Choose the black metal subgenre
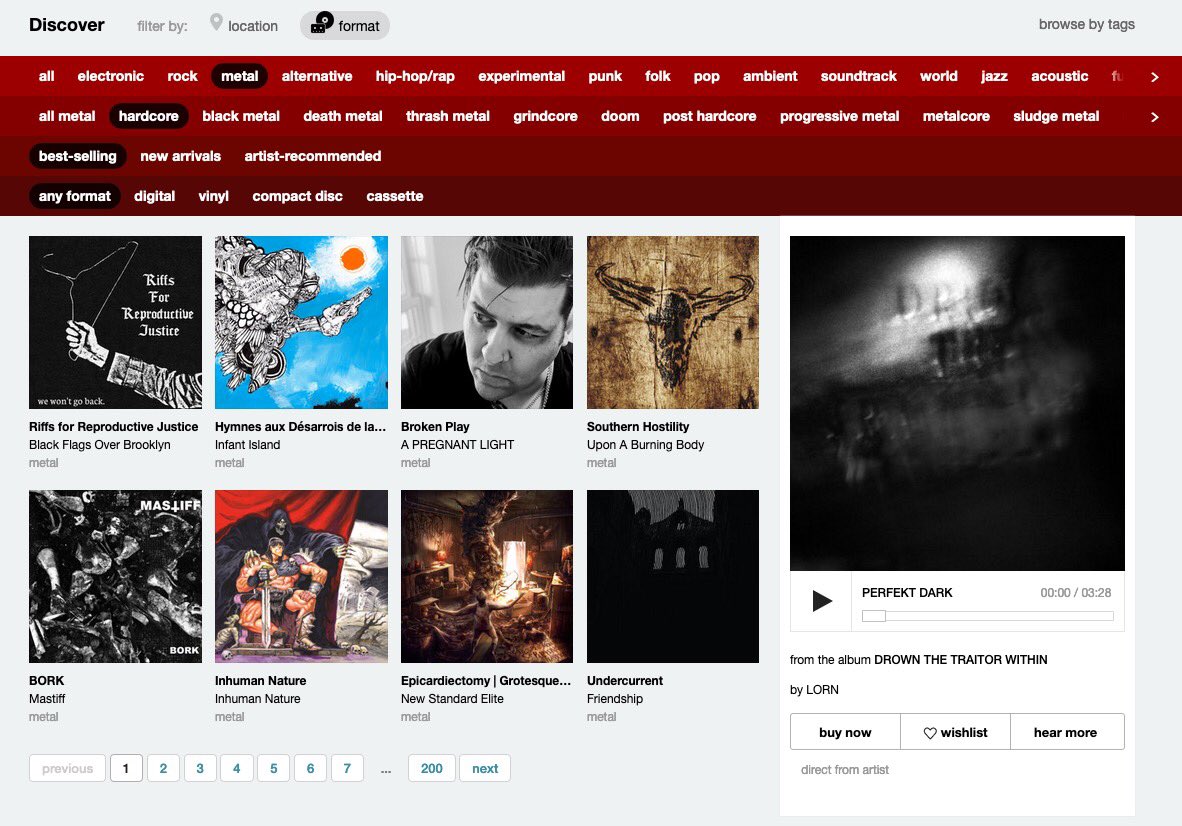The width and height of the screenshot is (1182, 826). click(241, 116)
